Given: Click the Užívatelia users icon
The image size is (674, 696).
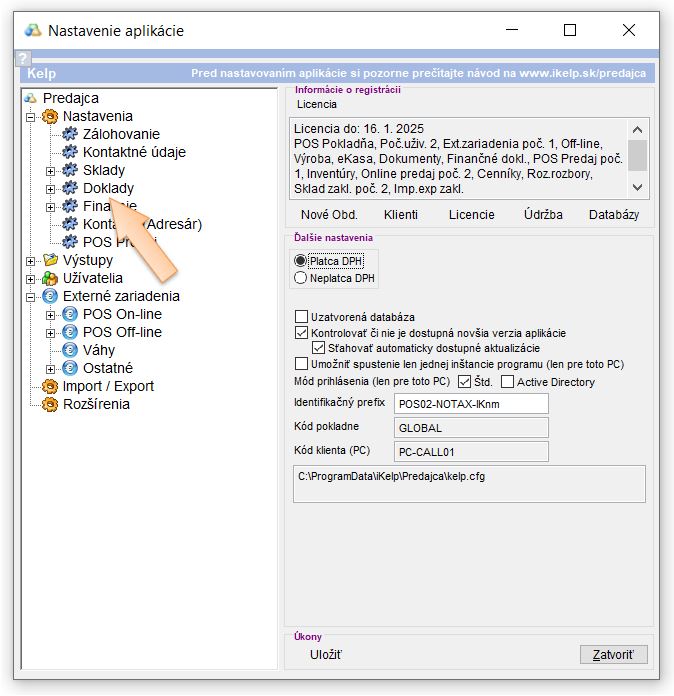Looking at the screenshot, I should tap(50, 278).
